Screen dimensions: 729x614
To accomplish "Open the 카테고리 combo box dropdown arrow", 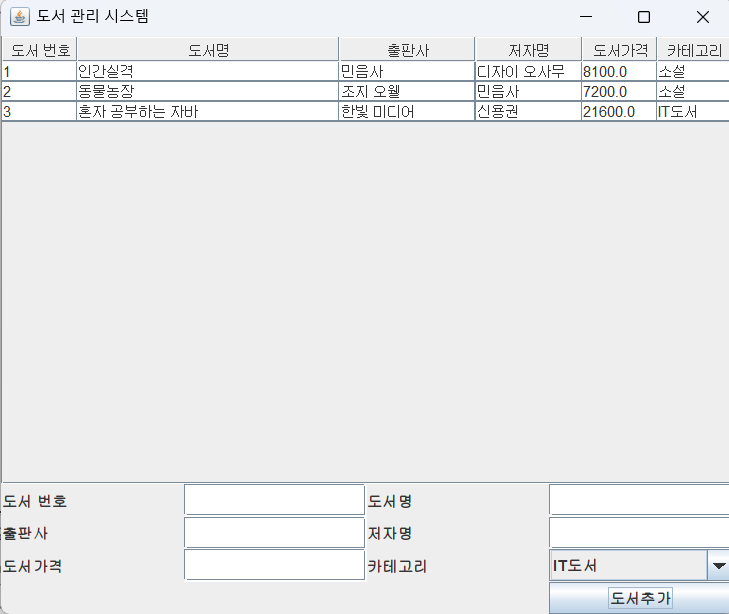I will pos(718,566).
